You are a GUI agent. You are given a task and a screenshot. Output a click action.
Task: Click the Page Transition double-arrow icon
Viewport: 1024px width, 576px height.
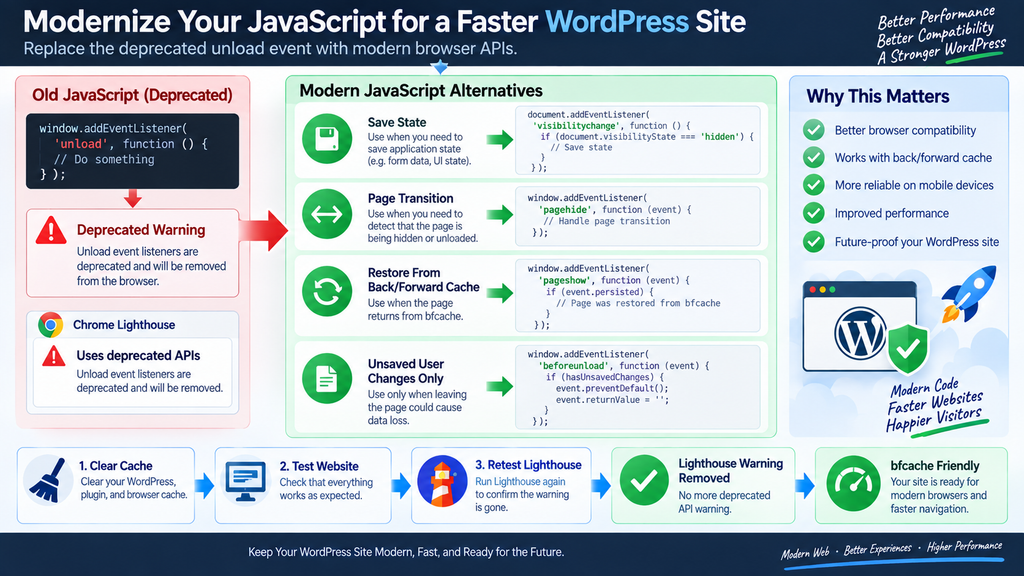pos(327,214)
